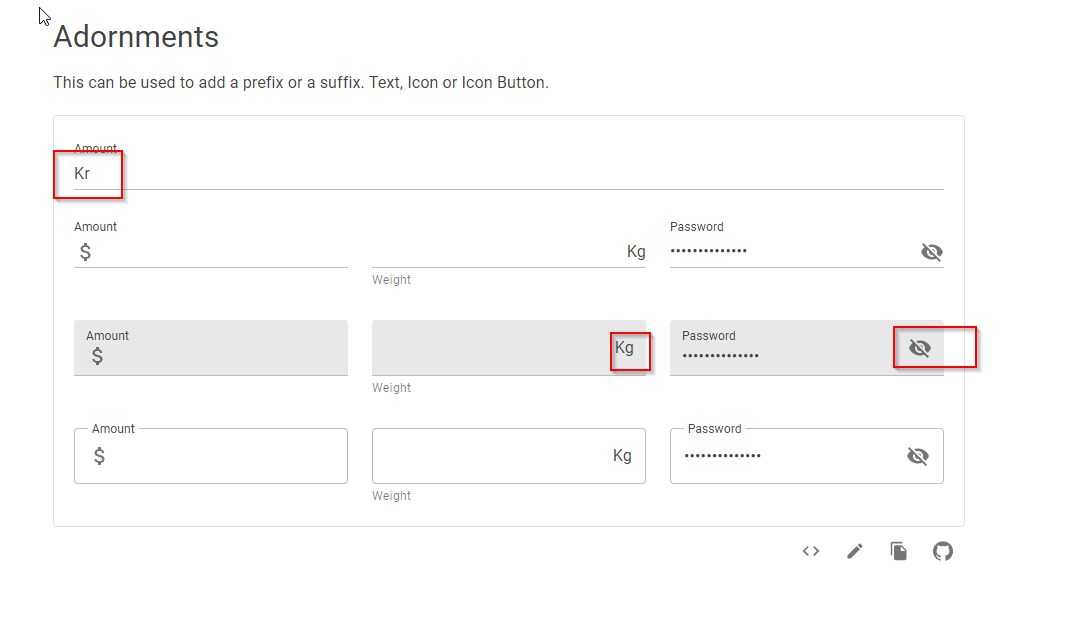1077x628 pixels.
Task: Open the demo's GitHub source icon
Action: (x=942, y=551)
